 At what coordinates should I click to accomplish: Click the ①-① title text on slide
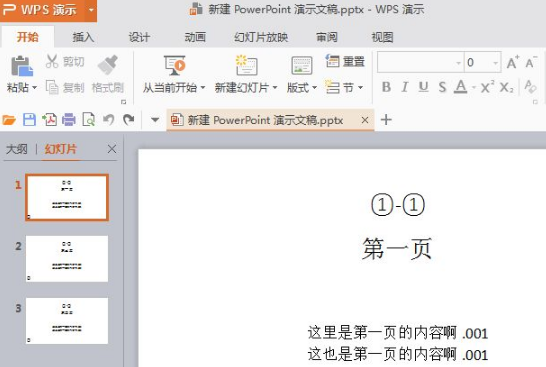point(398,205)
